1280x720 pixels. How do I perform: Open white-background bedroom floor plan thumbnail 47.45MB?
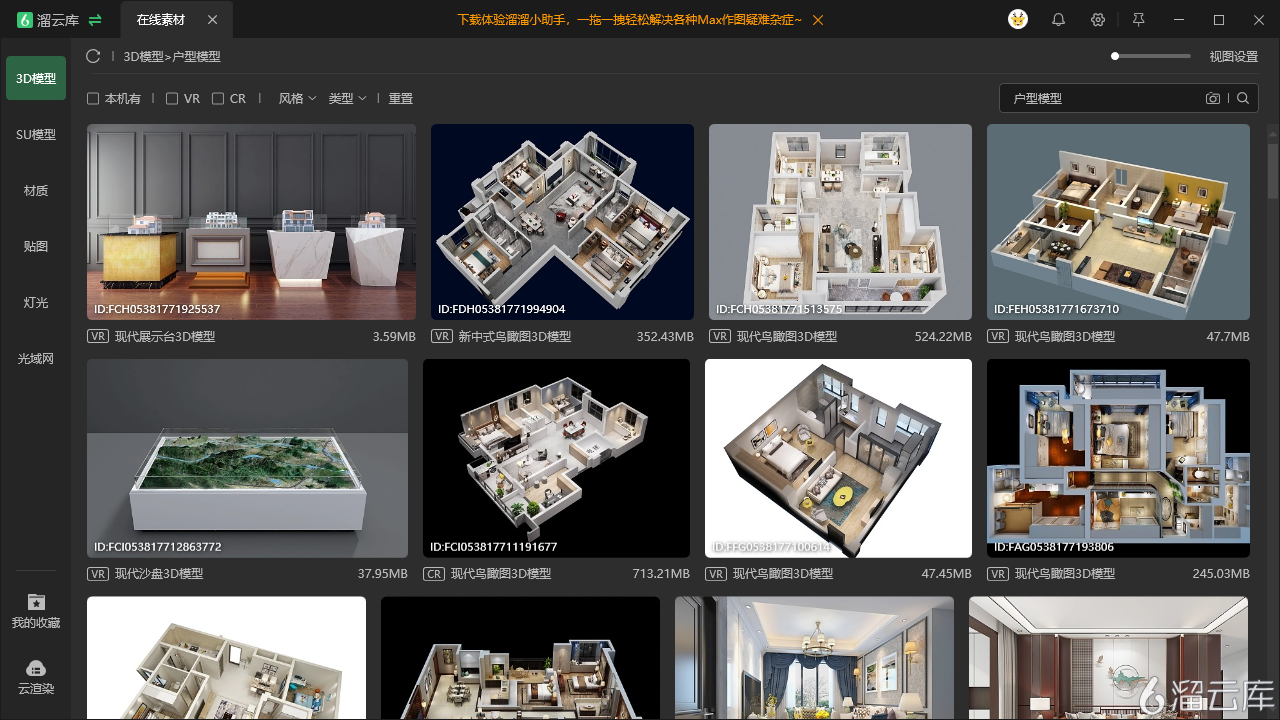[838, 458]
